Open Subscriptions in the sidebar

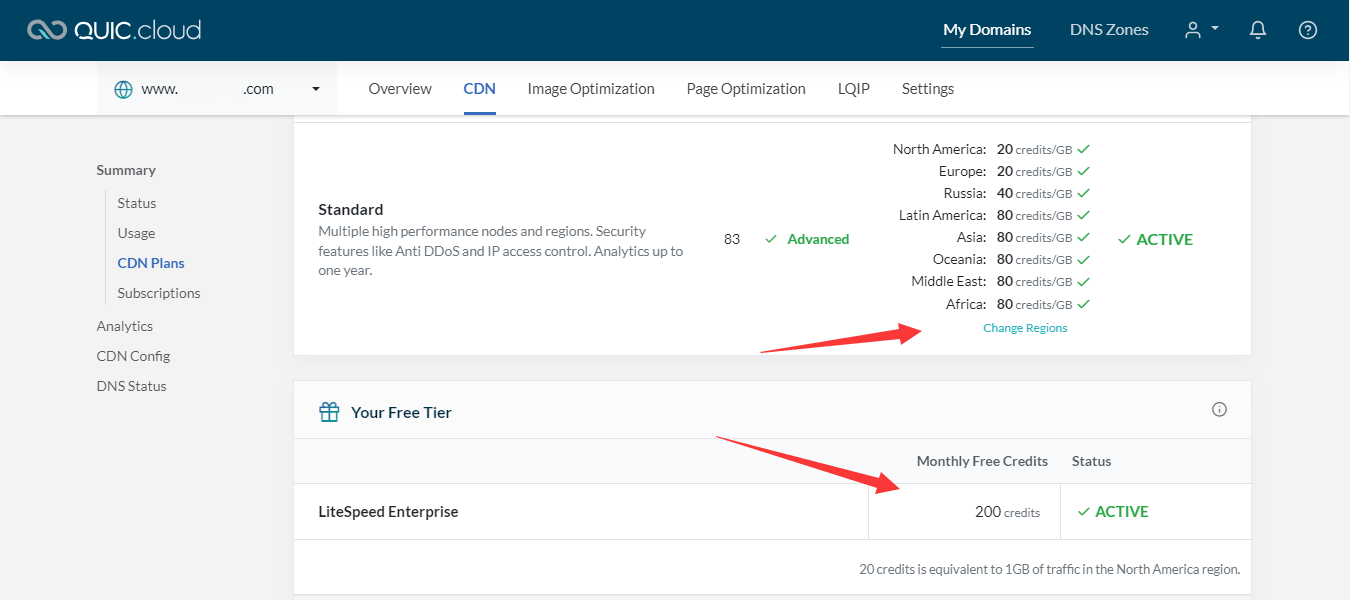pyautogui.click(x=159, y=293)
